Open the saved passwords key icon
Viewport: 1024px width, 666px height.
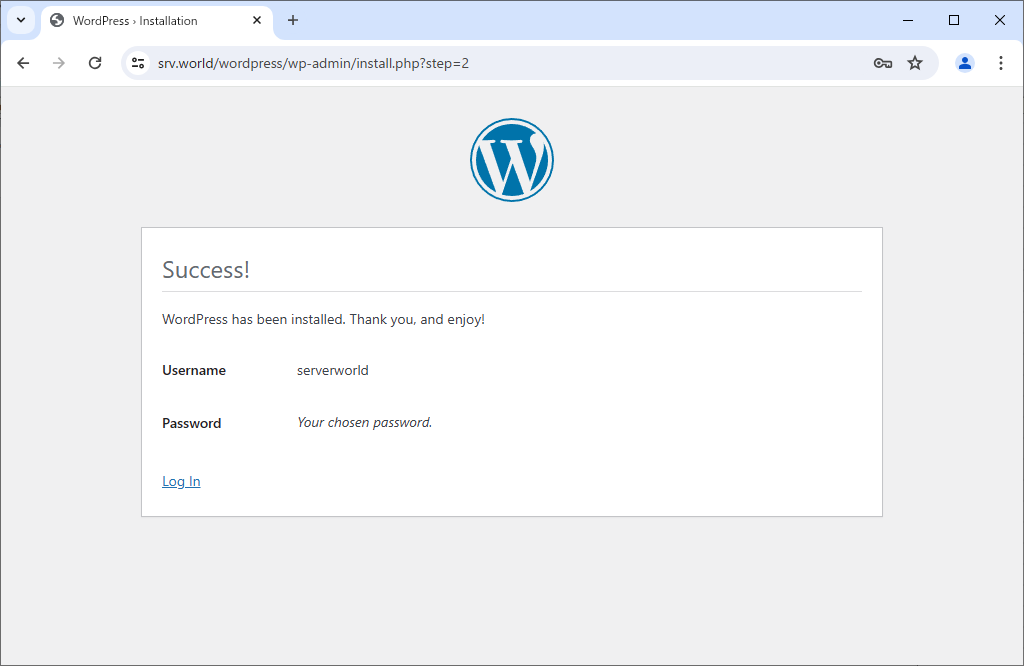[882, 63]
